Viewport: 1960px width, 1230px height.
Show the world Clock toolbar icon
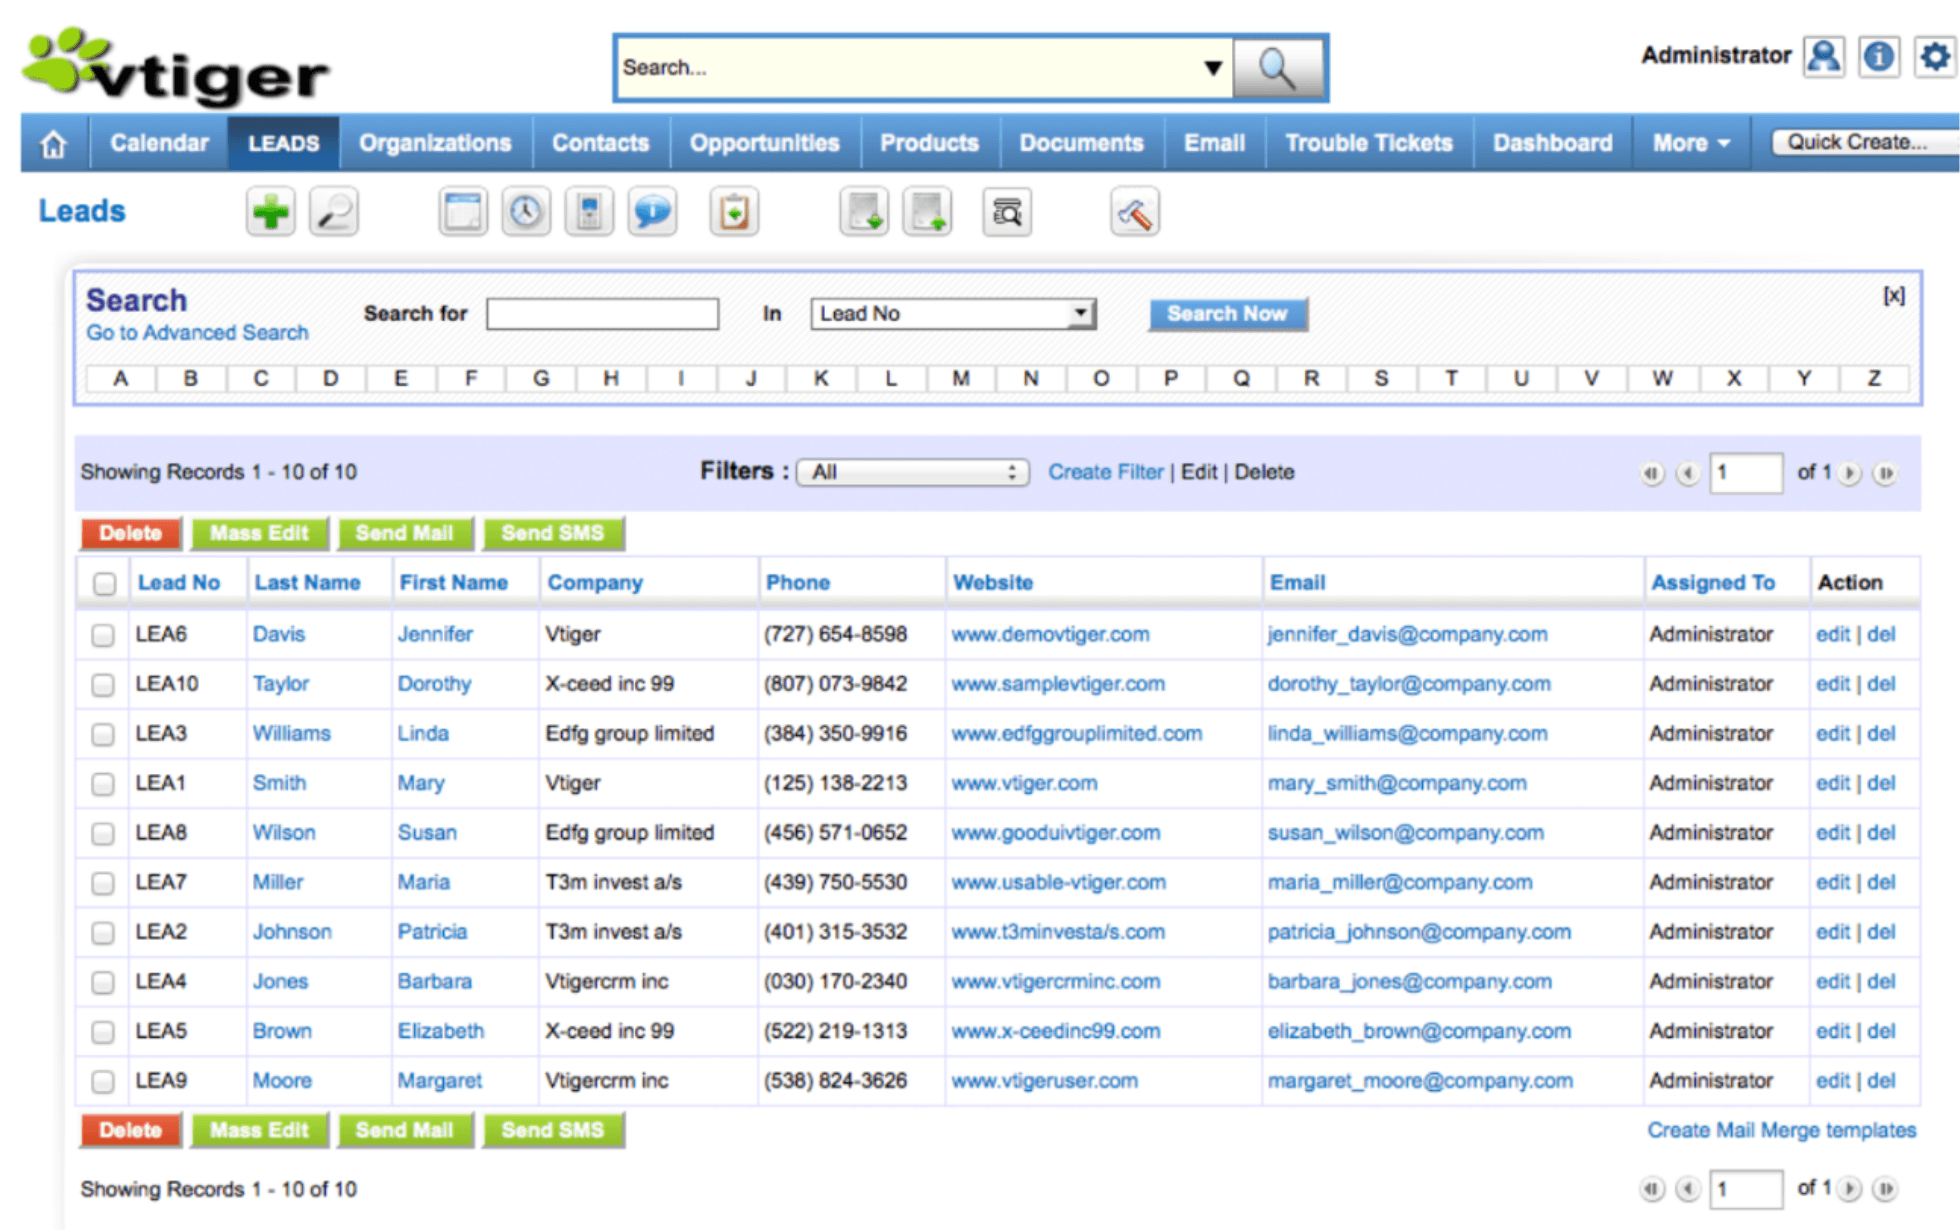[526, 212]
